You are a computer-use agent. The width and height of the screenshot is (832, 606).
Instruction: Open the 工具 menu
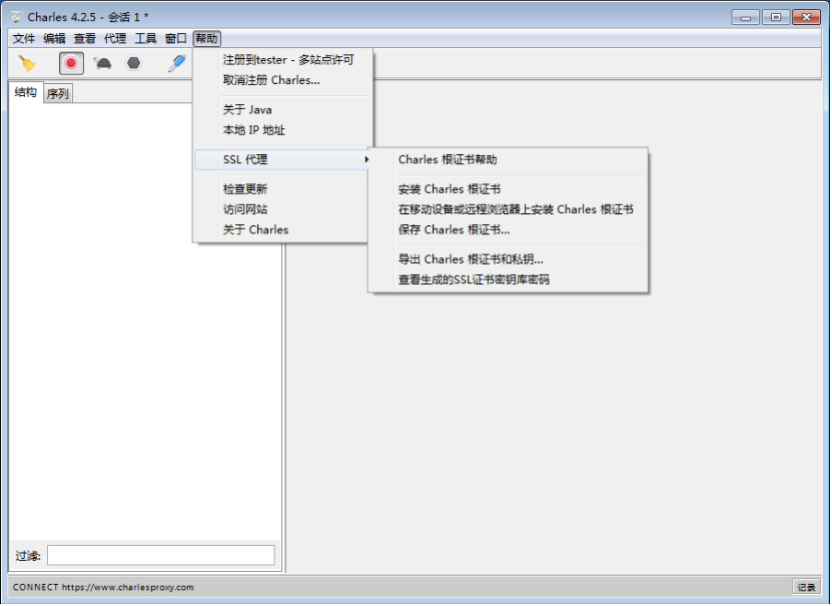point(145,39)
